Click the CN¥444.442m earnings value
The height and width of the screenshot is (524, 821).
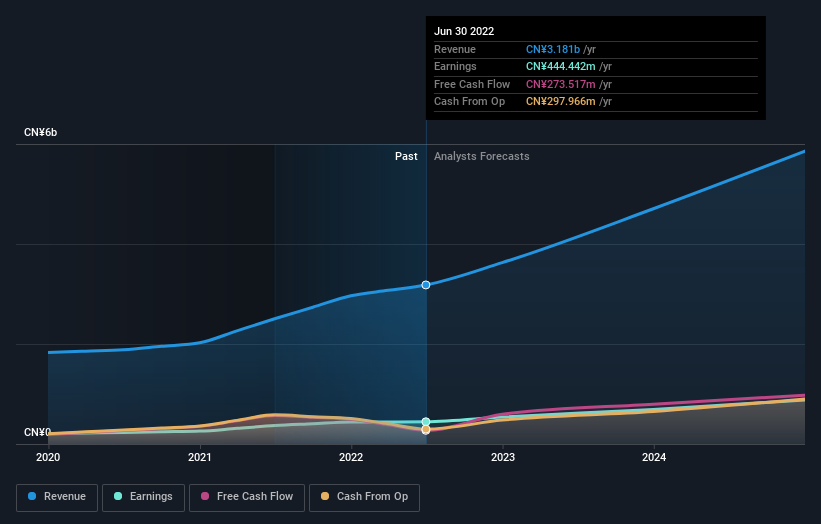click(x=561, y=66)
